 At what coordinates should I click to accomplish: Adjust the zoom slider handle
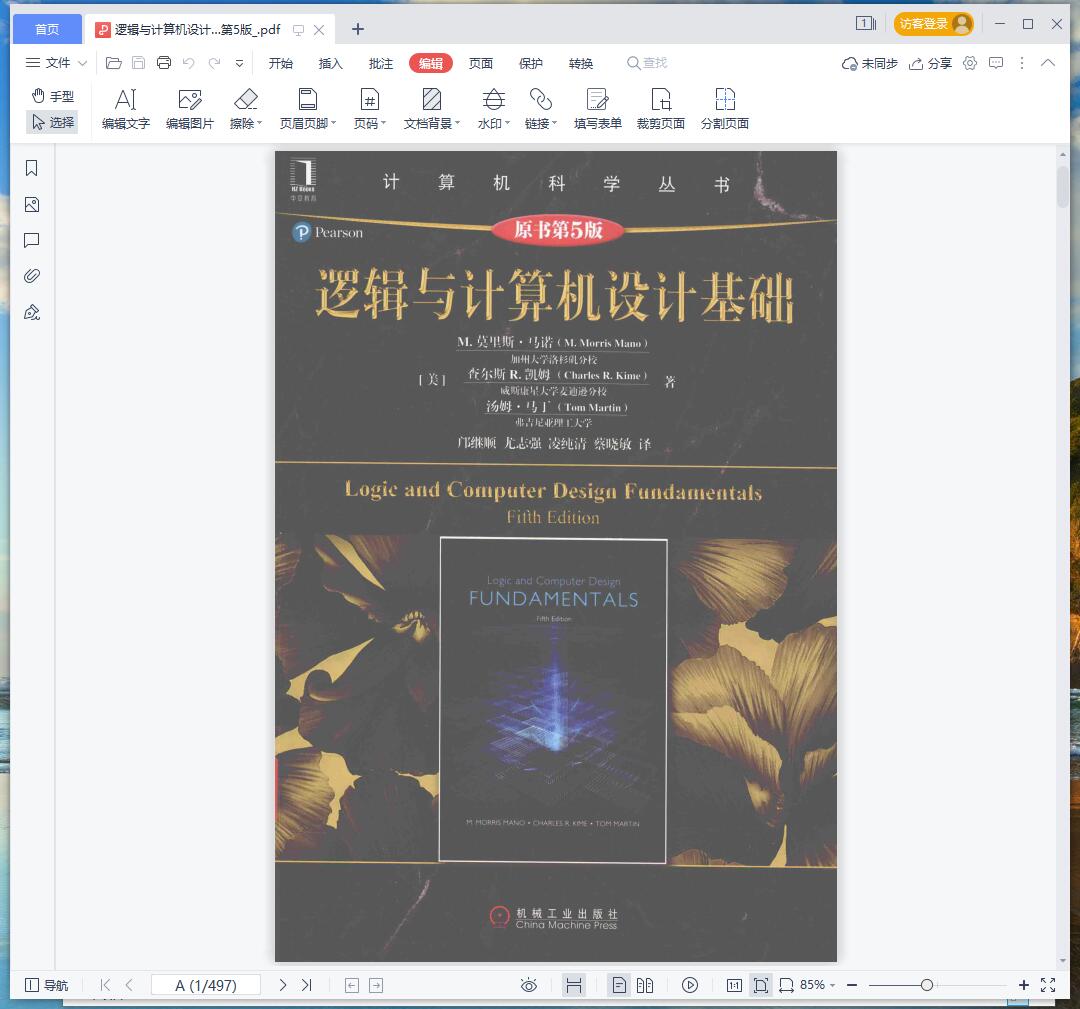[927, 986]
